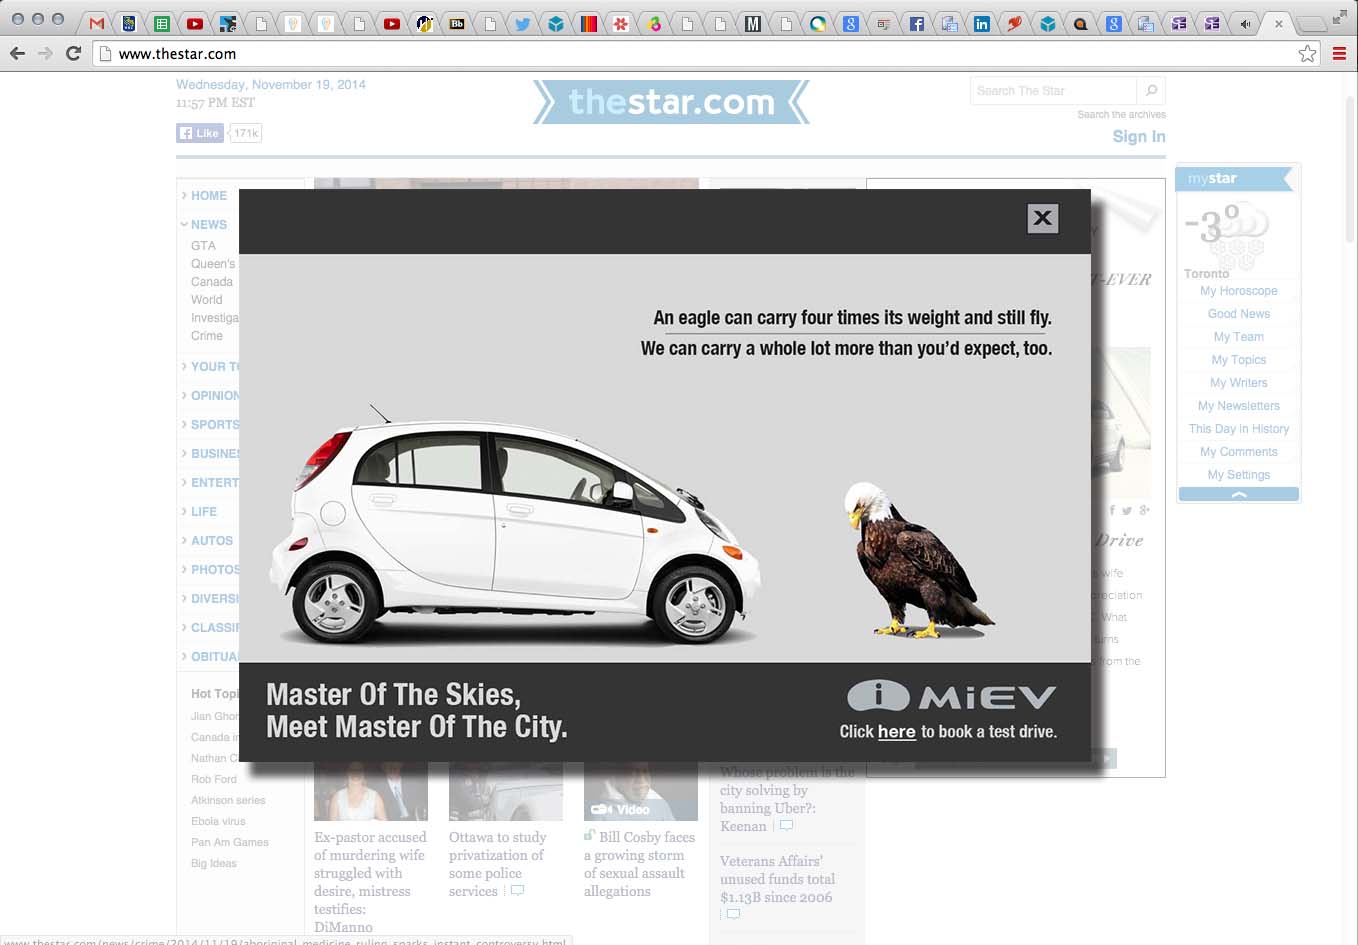Open GTA under News
The width and height of the screenshot is (1358, 945).
[203, 245]
